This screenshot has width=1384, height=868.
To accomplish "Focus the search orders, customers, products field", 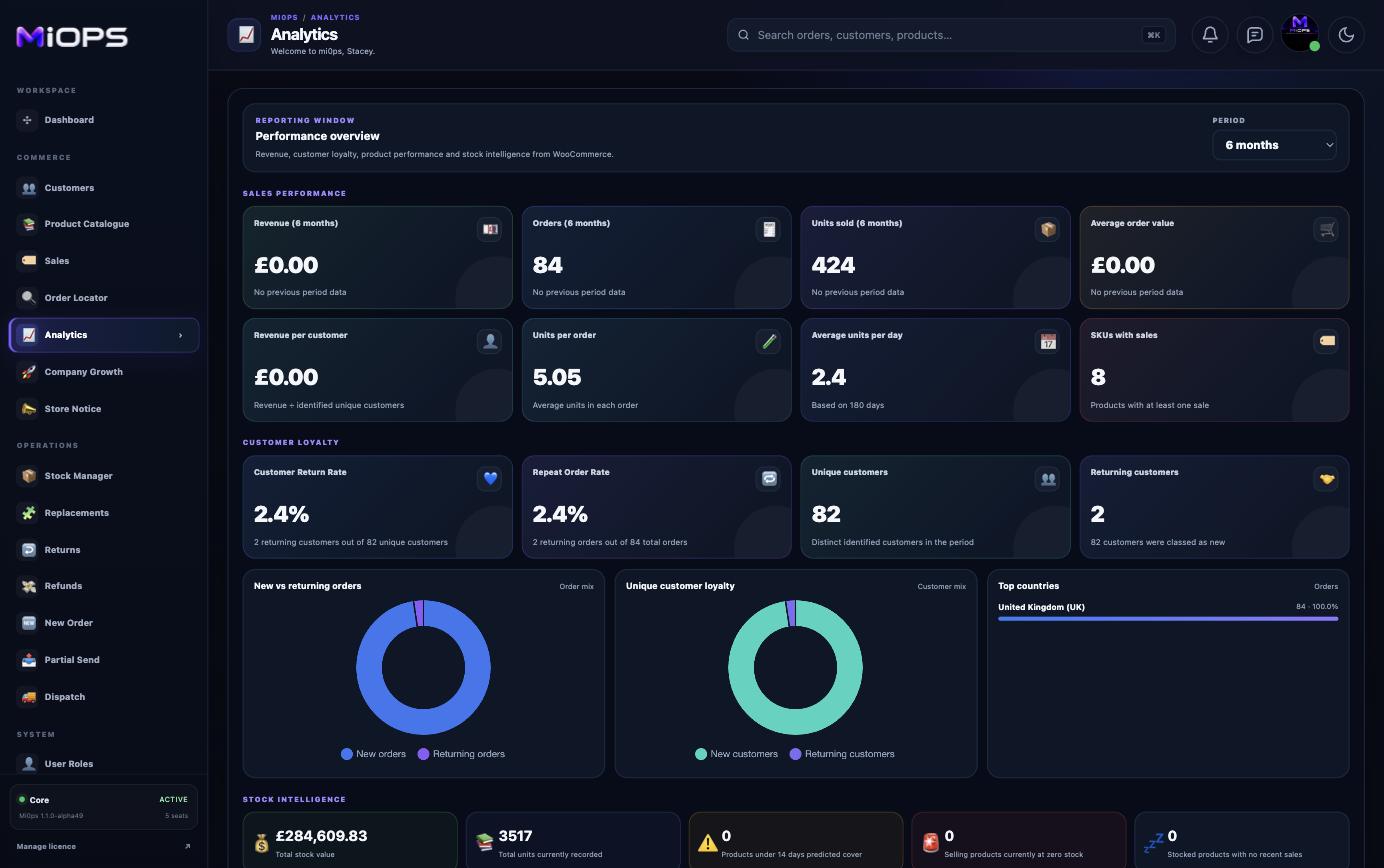I will [x=951, y=35].
